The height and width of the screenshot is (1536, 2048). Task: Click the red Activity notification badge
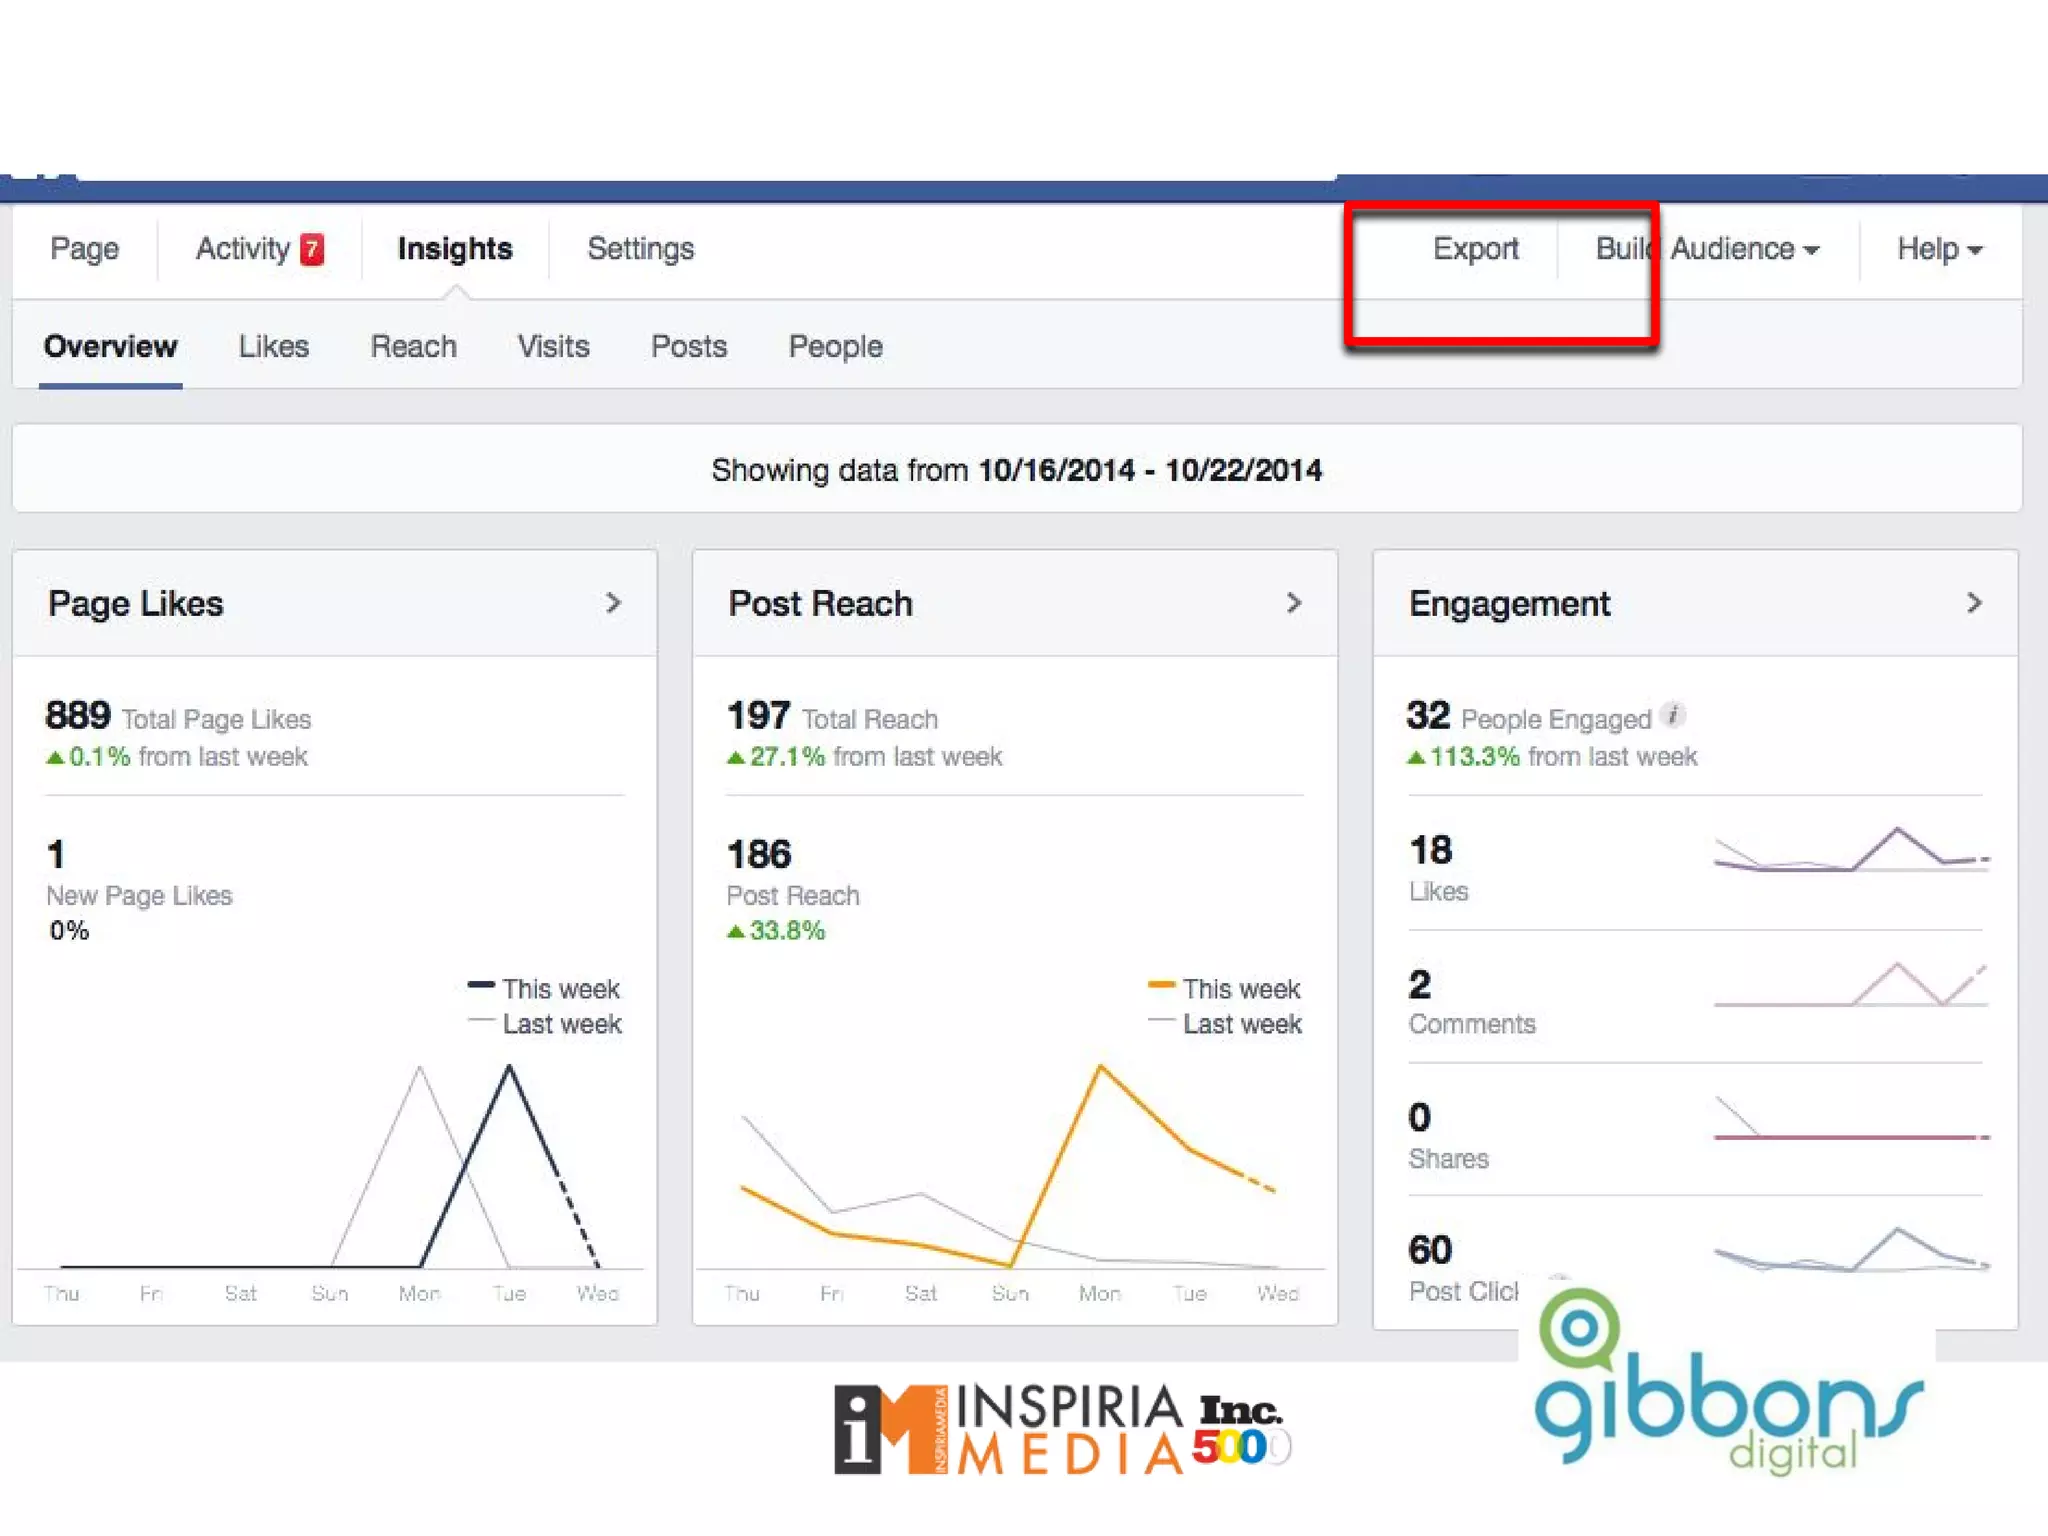click(312, 249)
